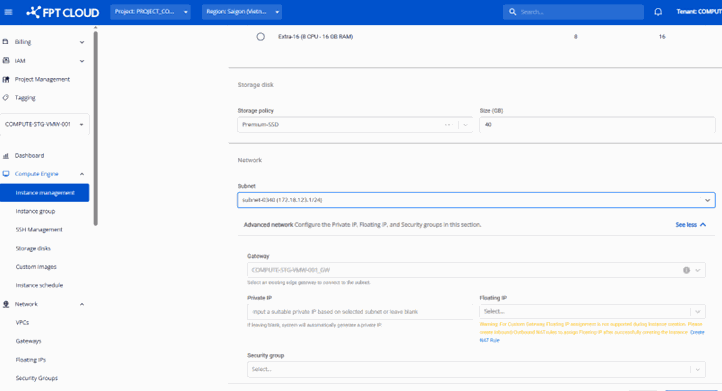Go to Dashboard page
The width and height of the screenshot is (722, 391).
coord(29,156)
